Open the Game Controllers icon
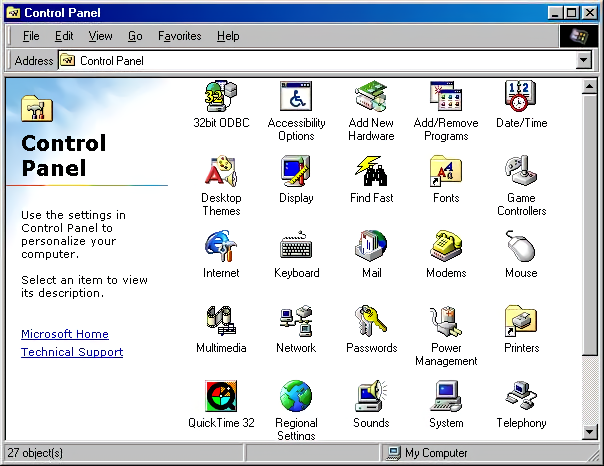 pyautogui.click(x=521, y=173)
